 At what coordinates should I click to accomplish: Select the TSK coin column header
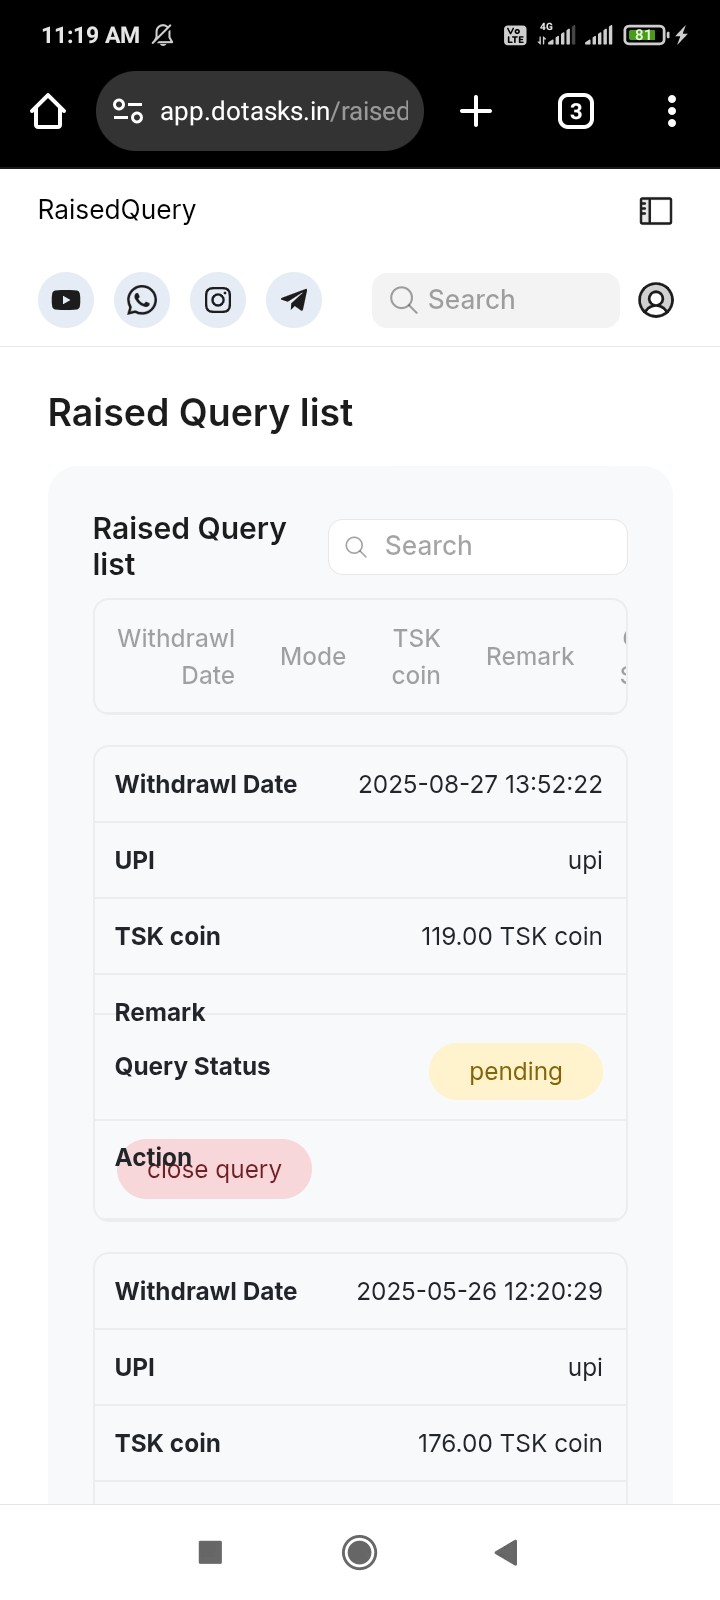pos(416,657)
